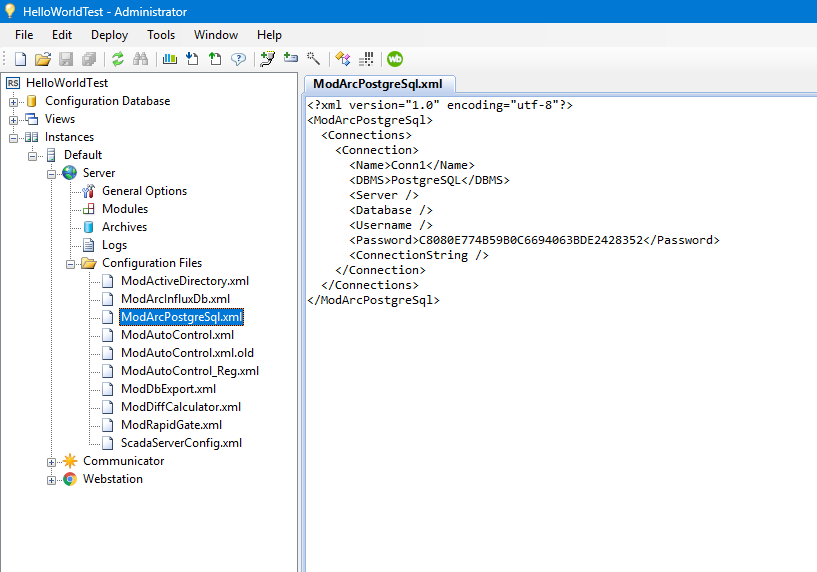Open the Window menu
The height and width of the screenshot is (572, 817).
tap(216, 35)
